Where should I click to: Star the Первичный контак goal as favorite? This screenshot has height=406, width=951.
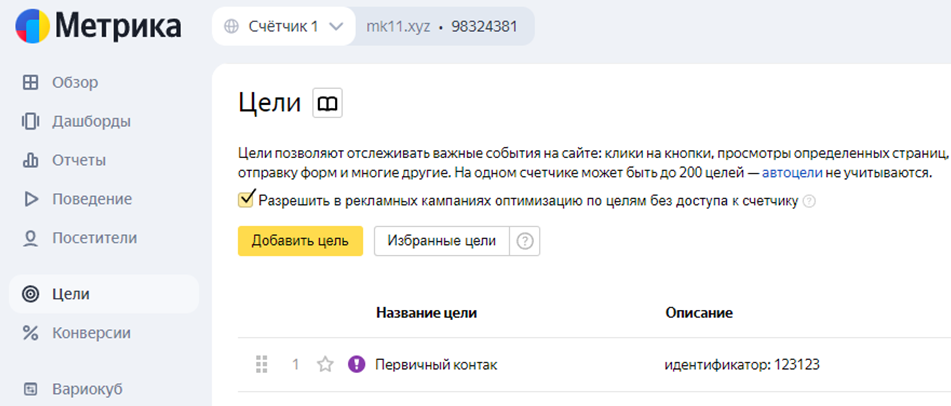(x=326, y=365)
